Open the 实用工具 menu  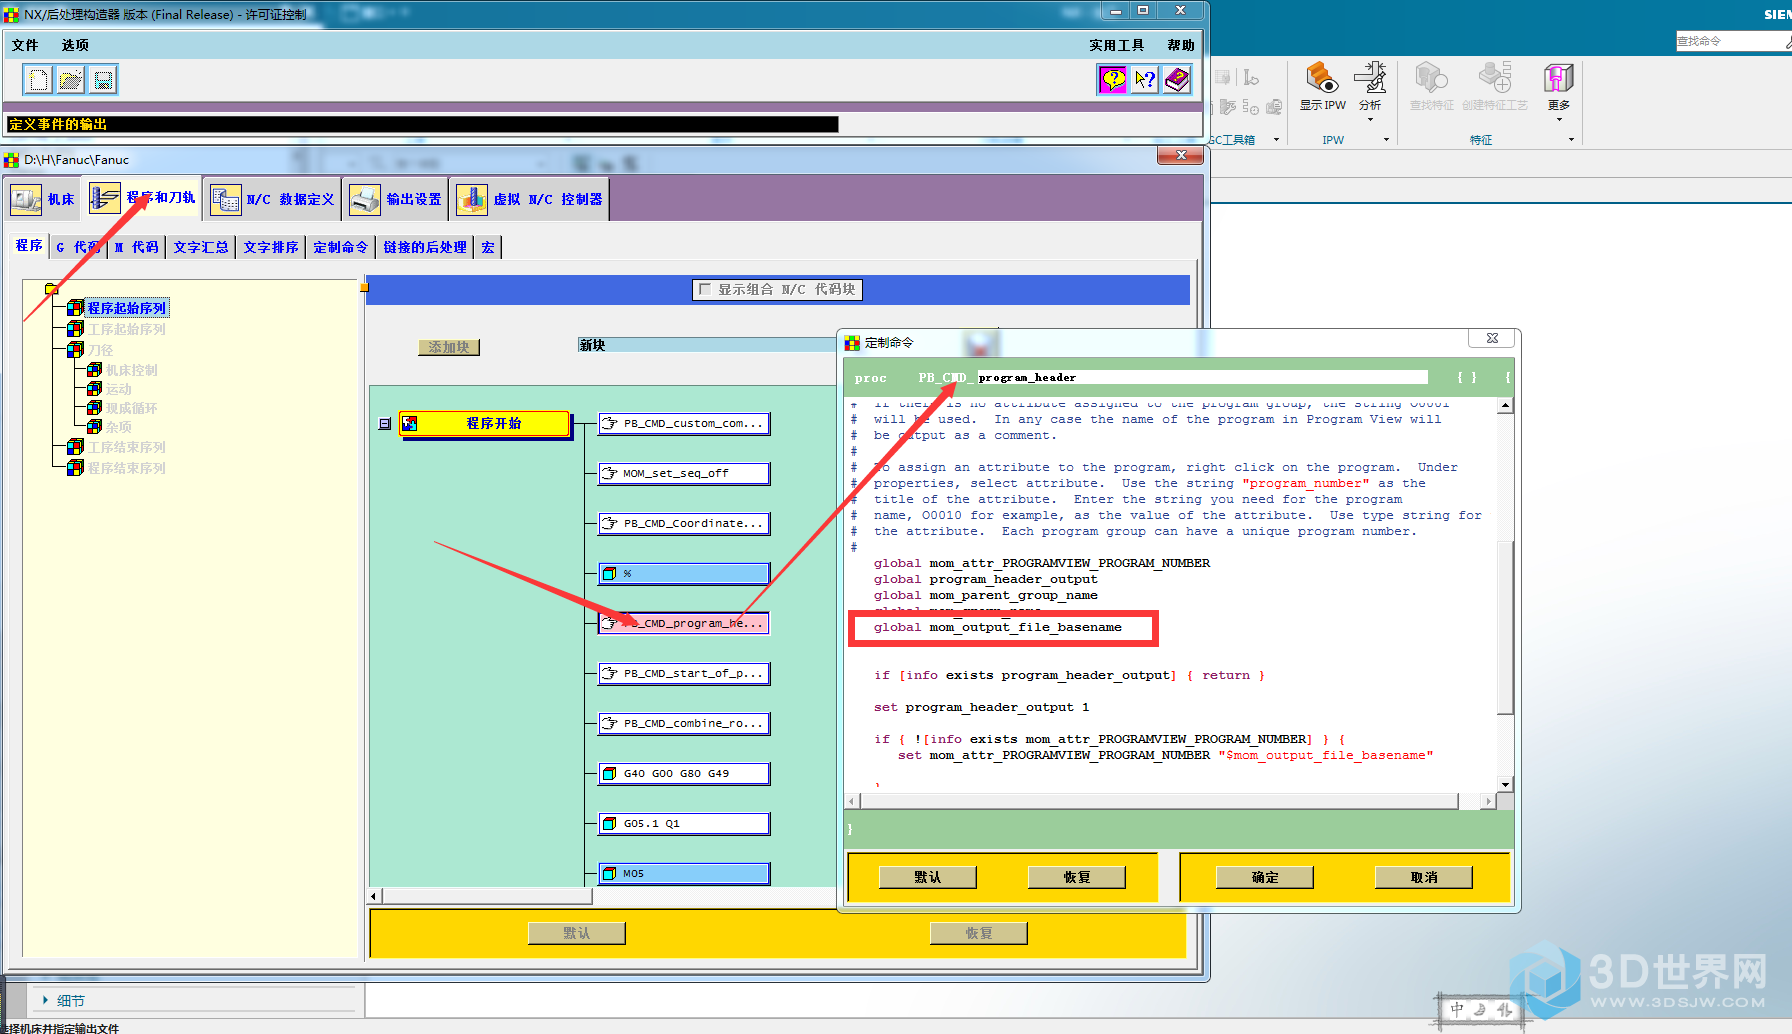(1117, 45)
